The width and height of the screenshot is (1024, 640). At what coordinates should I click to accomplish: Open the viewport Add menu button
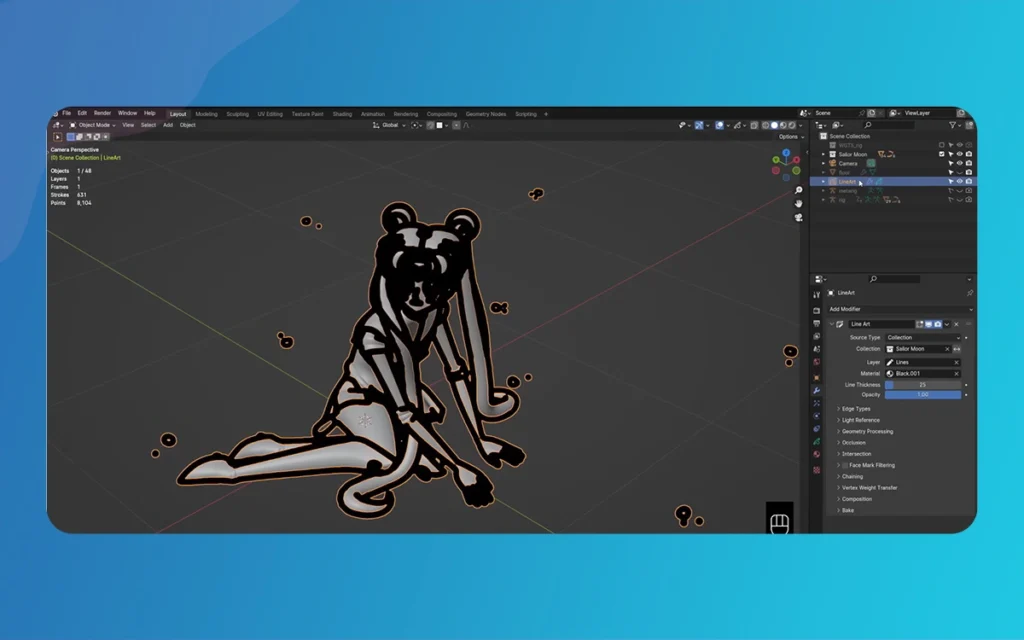168,125
